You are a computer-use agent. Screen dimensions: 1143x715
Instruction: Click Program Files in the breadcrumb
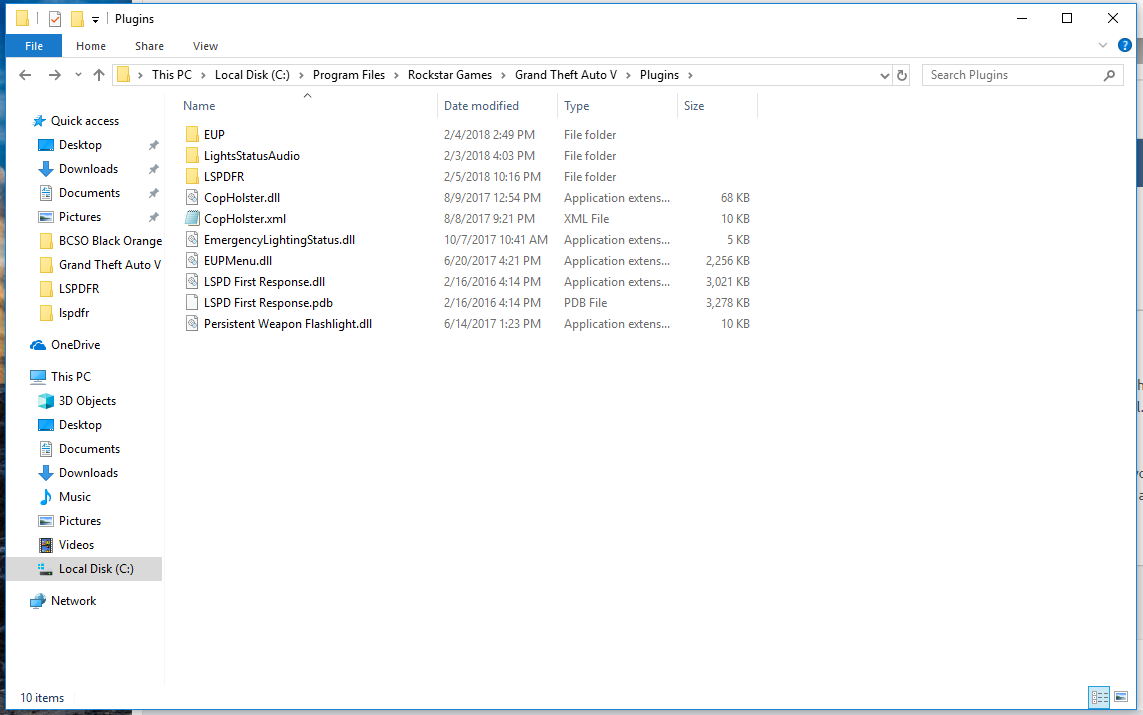pos(348,75)
